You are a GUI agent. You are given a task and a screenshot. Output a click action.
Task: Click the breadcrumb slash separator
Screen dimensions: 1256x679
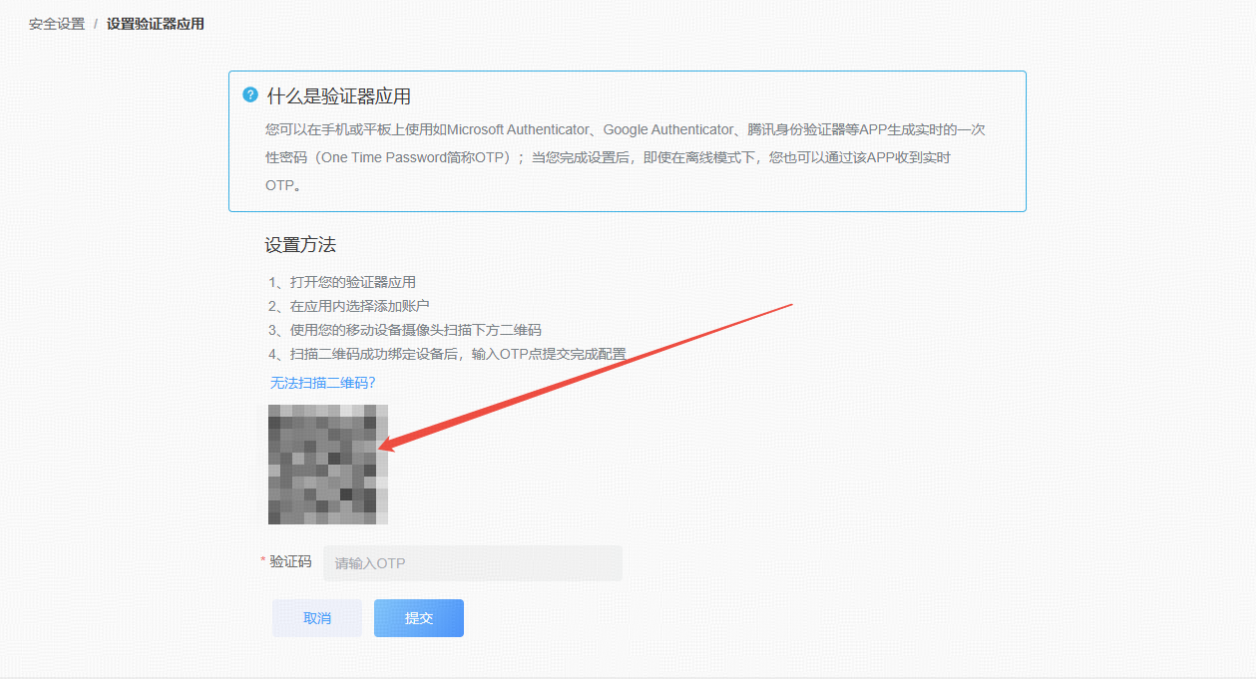96,24
